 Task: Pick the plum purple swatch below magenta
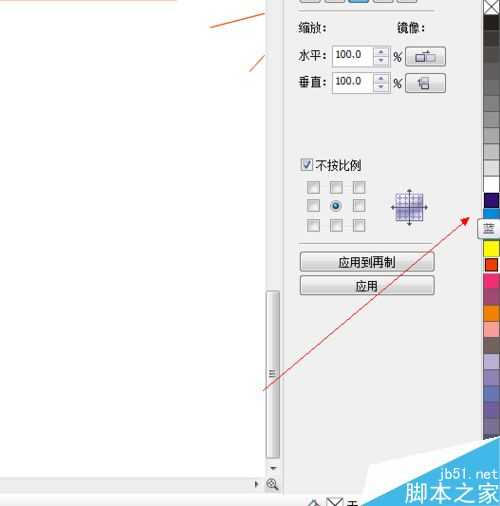[x=491, y=297]
